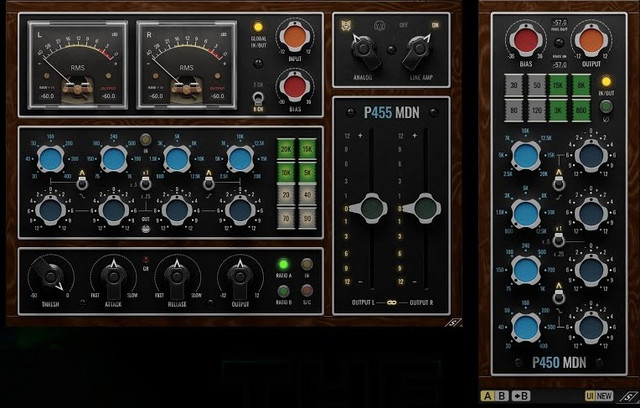Image resolution: width=640 pixels, height=408 pixels.
Task: Click the 75-1K low-mid frequency knob in P455
Action: coord(114,159)
